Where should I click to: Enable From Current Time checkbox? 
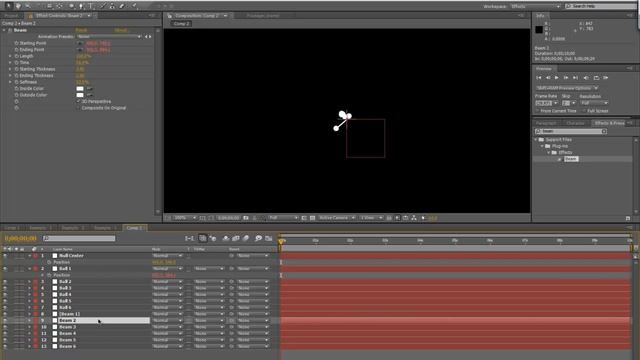pos(538,111)
